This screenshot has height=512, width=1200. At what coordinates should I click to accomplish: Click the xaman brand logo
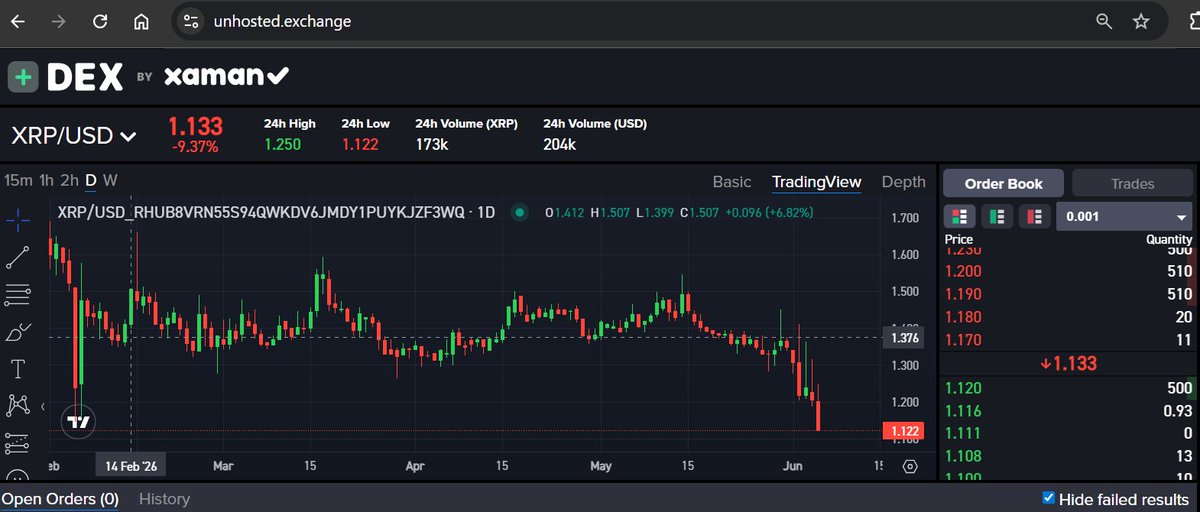(226, 76)
